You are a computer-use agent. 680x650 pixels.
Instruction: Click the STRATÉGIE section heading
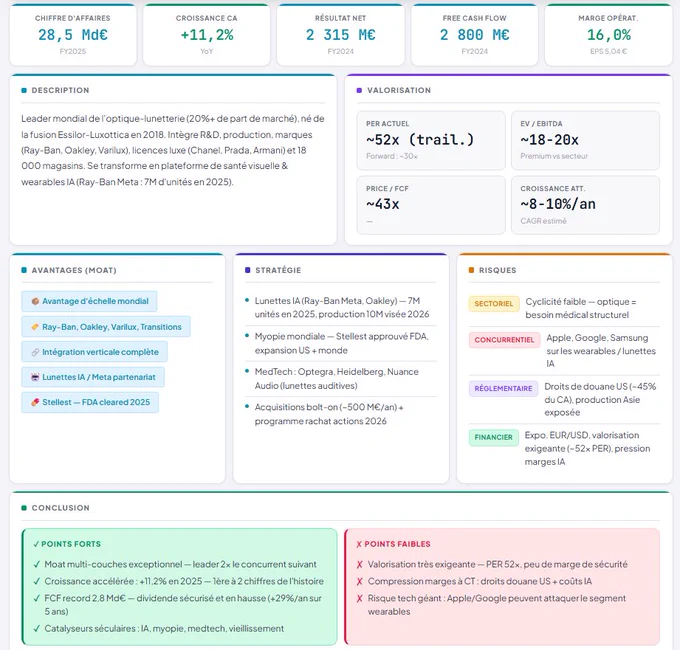pos(278,270)
